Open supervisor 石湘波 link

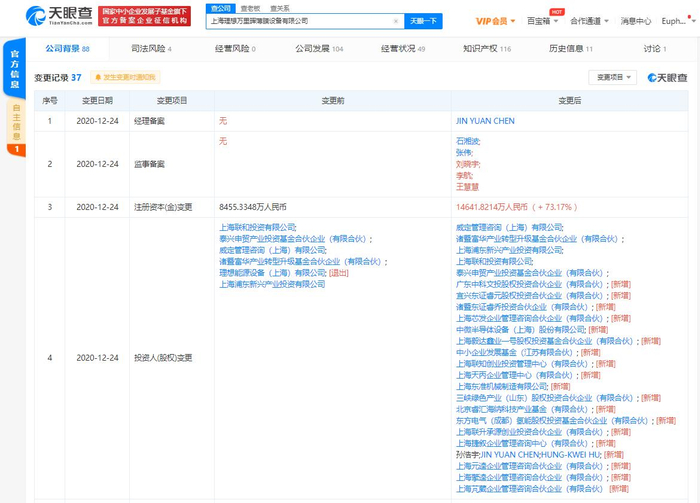467,141
